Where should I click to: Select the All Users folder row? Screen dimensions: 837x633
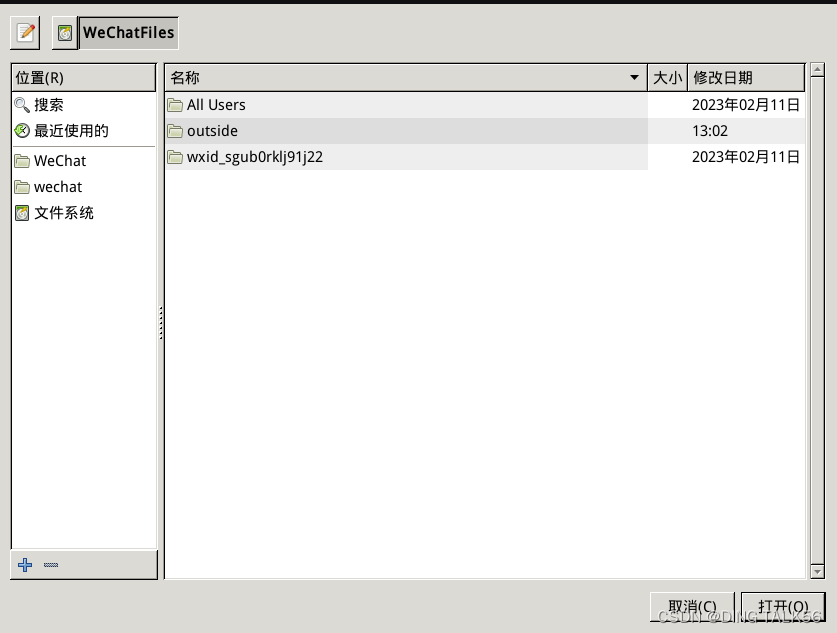pyautogui.click(x=485, y=105)
